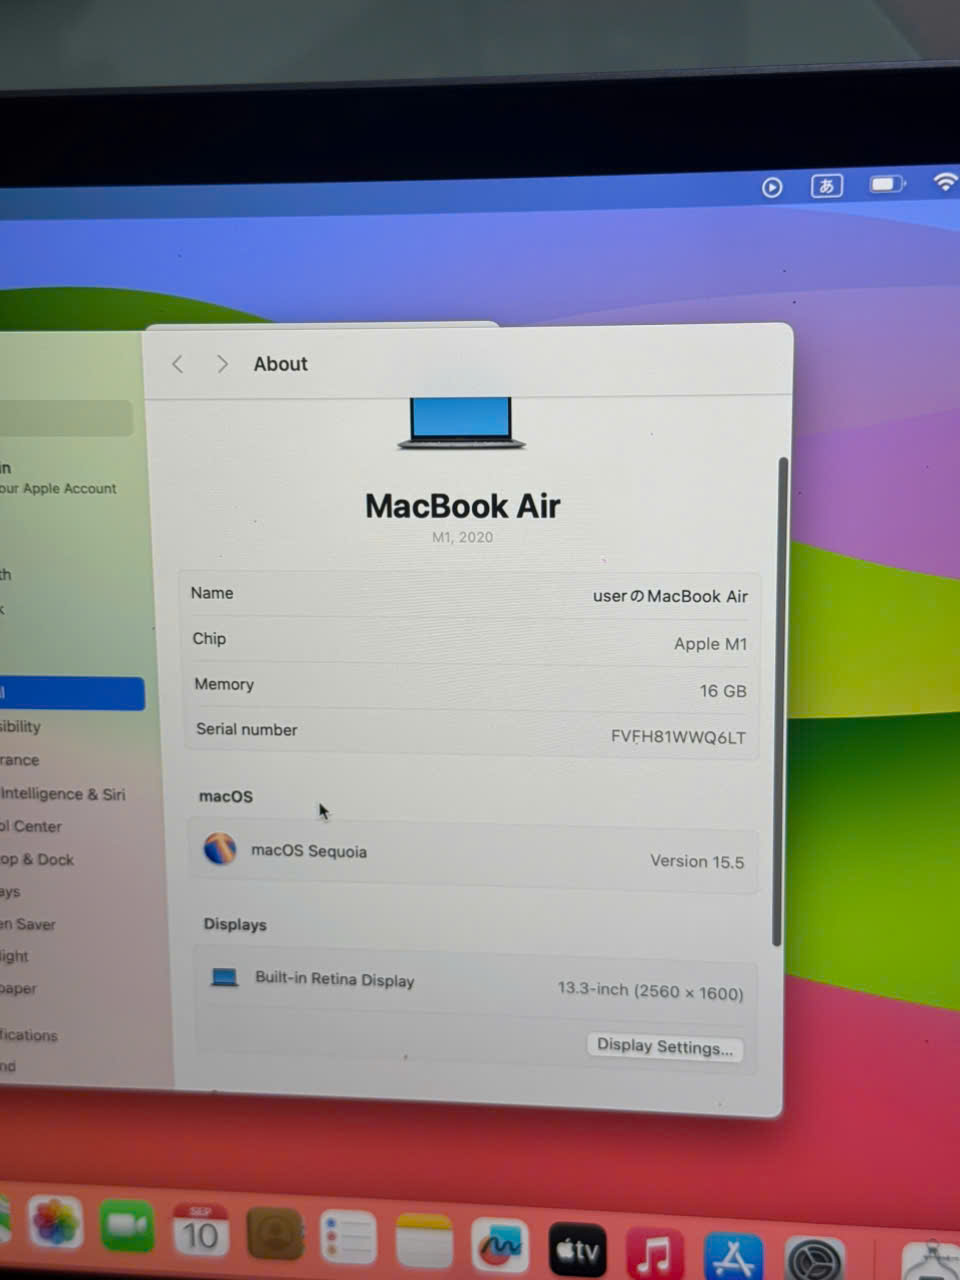Viewport: 960px width, 1280px height.
Task: Launch Reminders from the Dock
Action: coord(348,1239)
